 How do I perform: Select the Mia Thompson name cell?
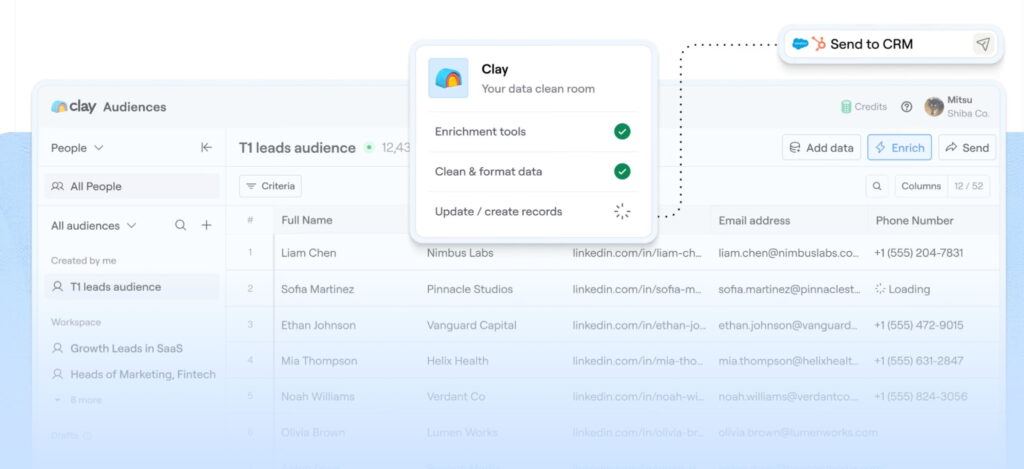coord(319,361)
